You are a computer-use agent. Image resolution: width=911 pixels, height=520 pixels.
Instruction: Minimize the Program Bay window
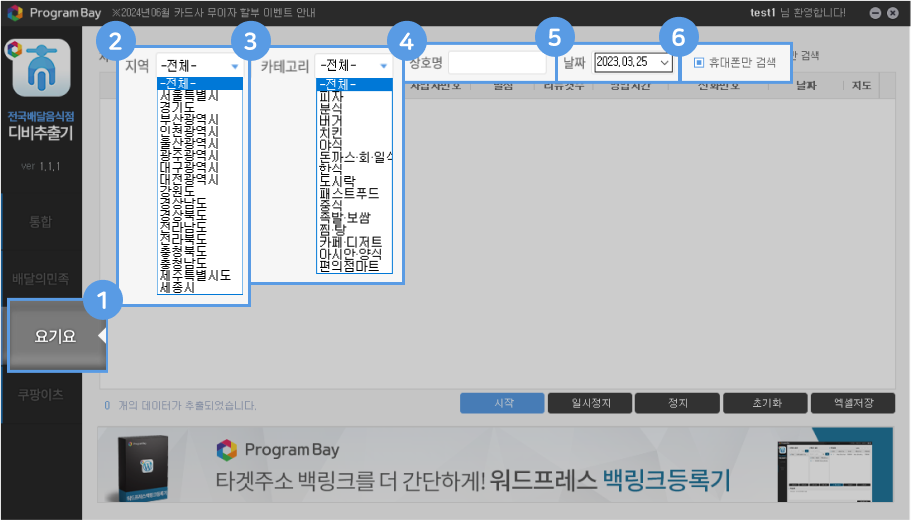(x=876, y=13)
